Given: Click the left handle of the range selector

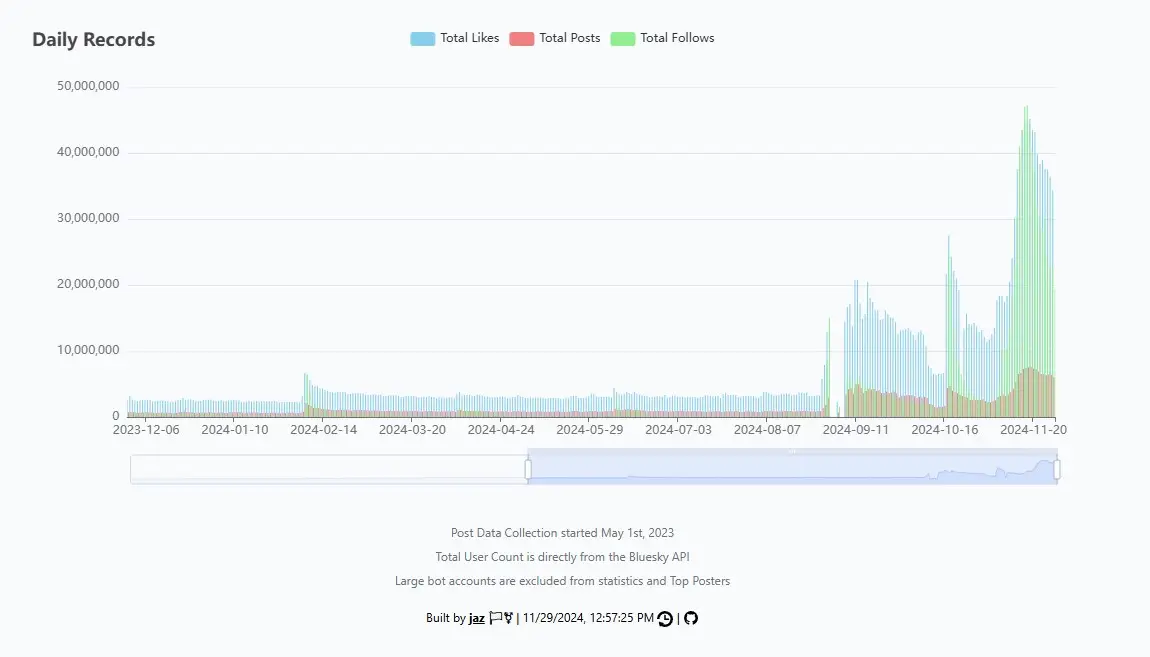Looking at the screenshot, I should click(527, 468).
